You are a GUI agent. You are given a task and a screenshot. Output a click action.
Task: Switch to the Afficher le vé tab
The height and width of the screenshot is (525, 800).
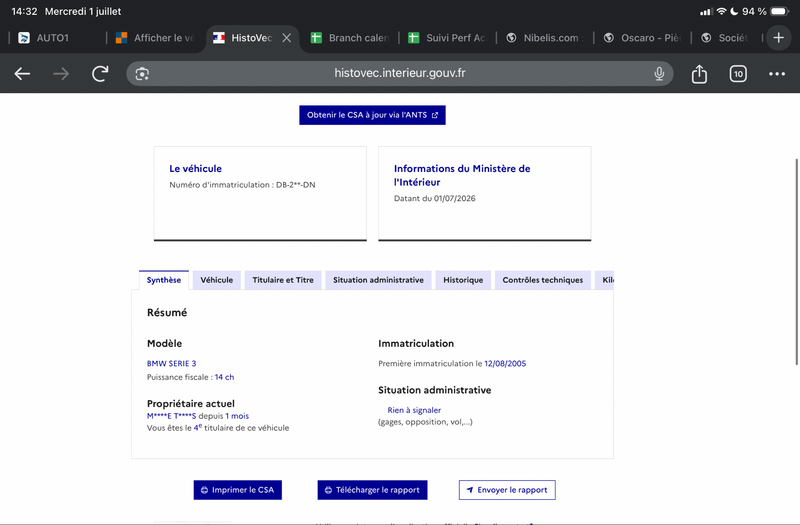[155, 38]
